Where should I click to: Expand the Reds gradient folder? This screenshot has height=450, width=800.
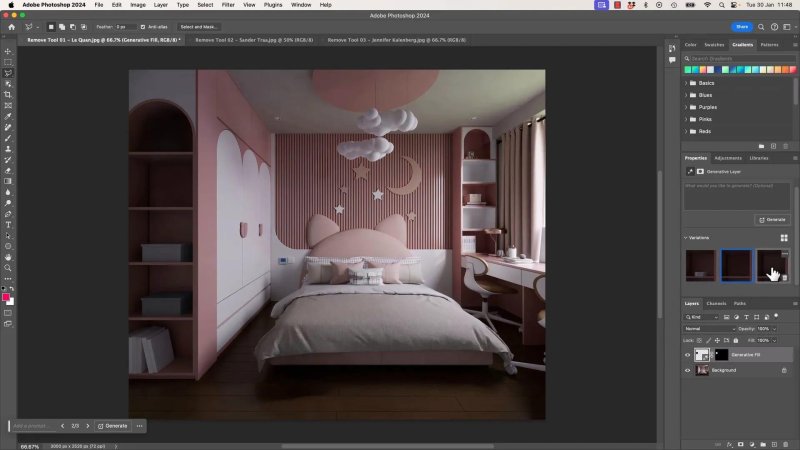686,131
